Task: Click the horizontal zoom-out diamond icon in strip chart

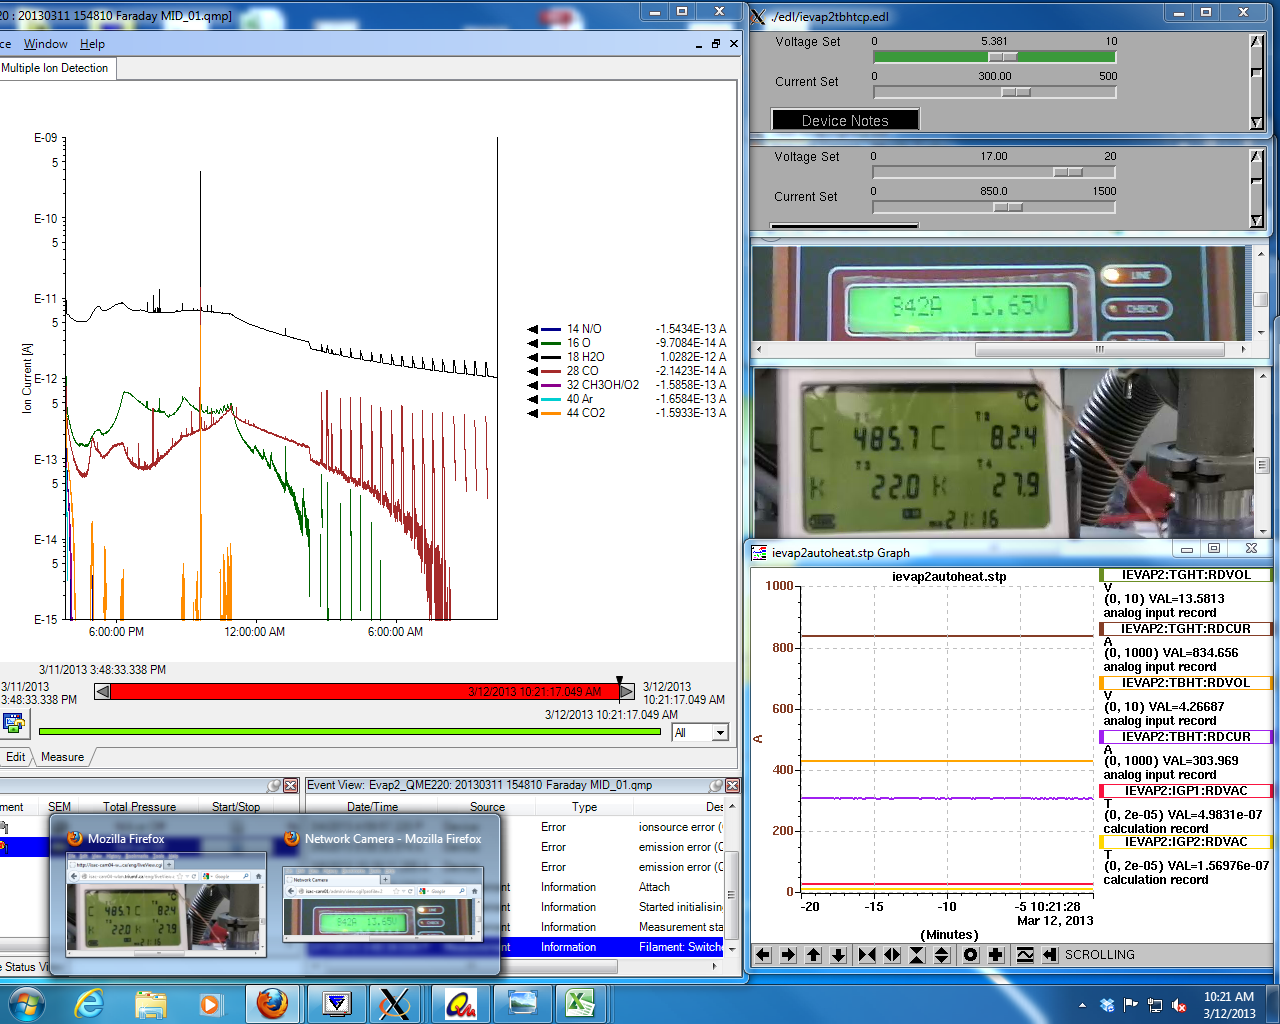Action: click(x=892, y=955)
